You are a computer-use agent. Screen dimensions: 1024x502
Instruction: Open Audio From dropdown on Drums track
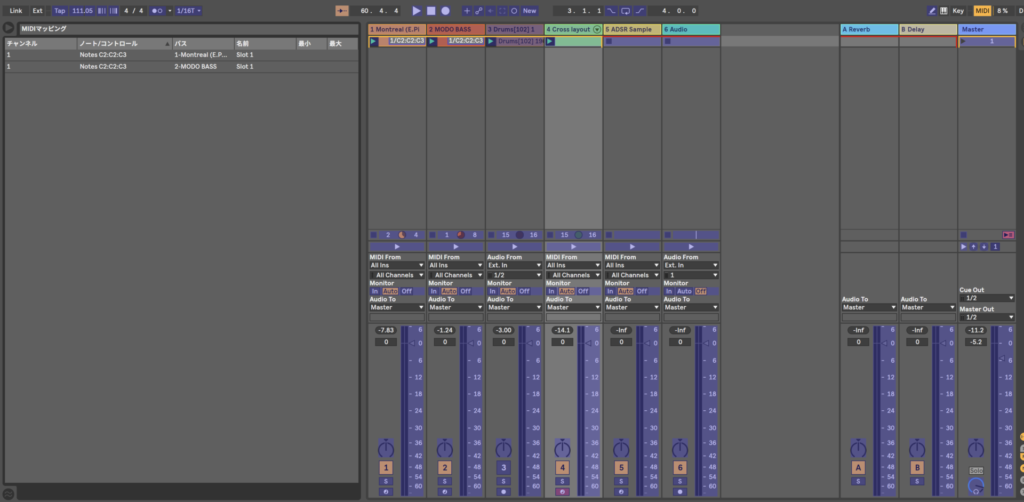tap(513, 265)
